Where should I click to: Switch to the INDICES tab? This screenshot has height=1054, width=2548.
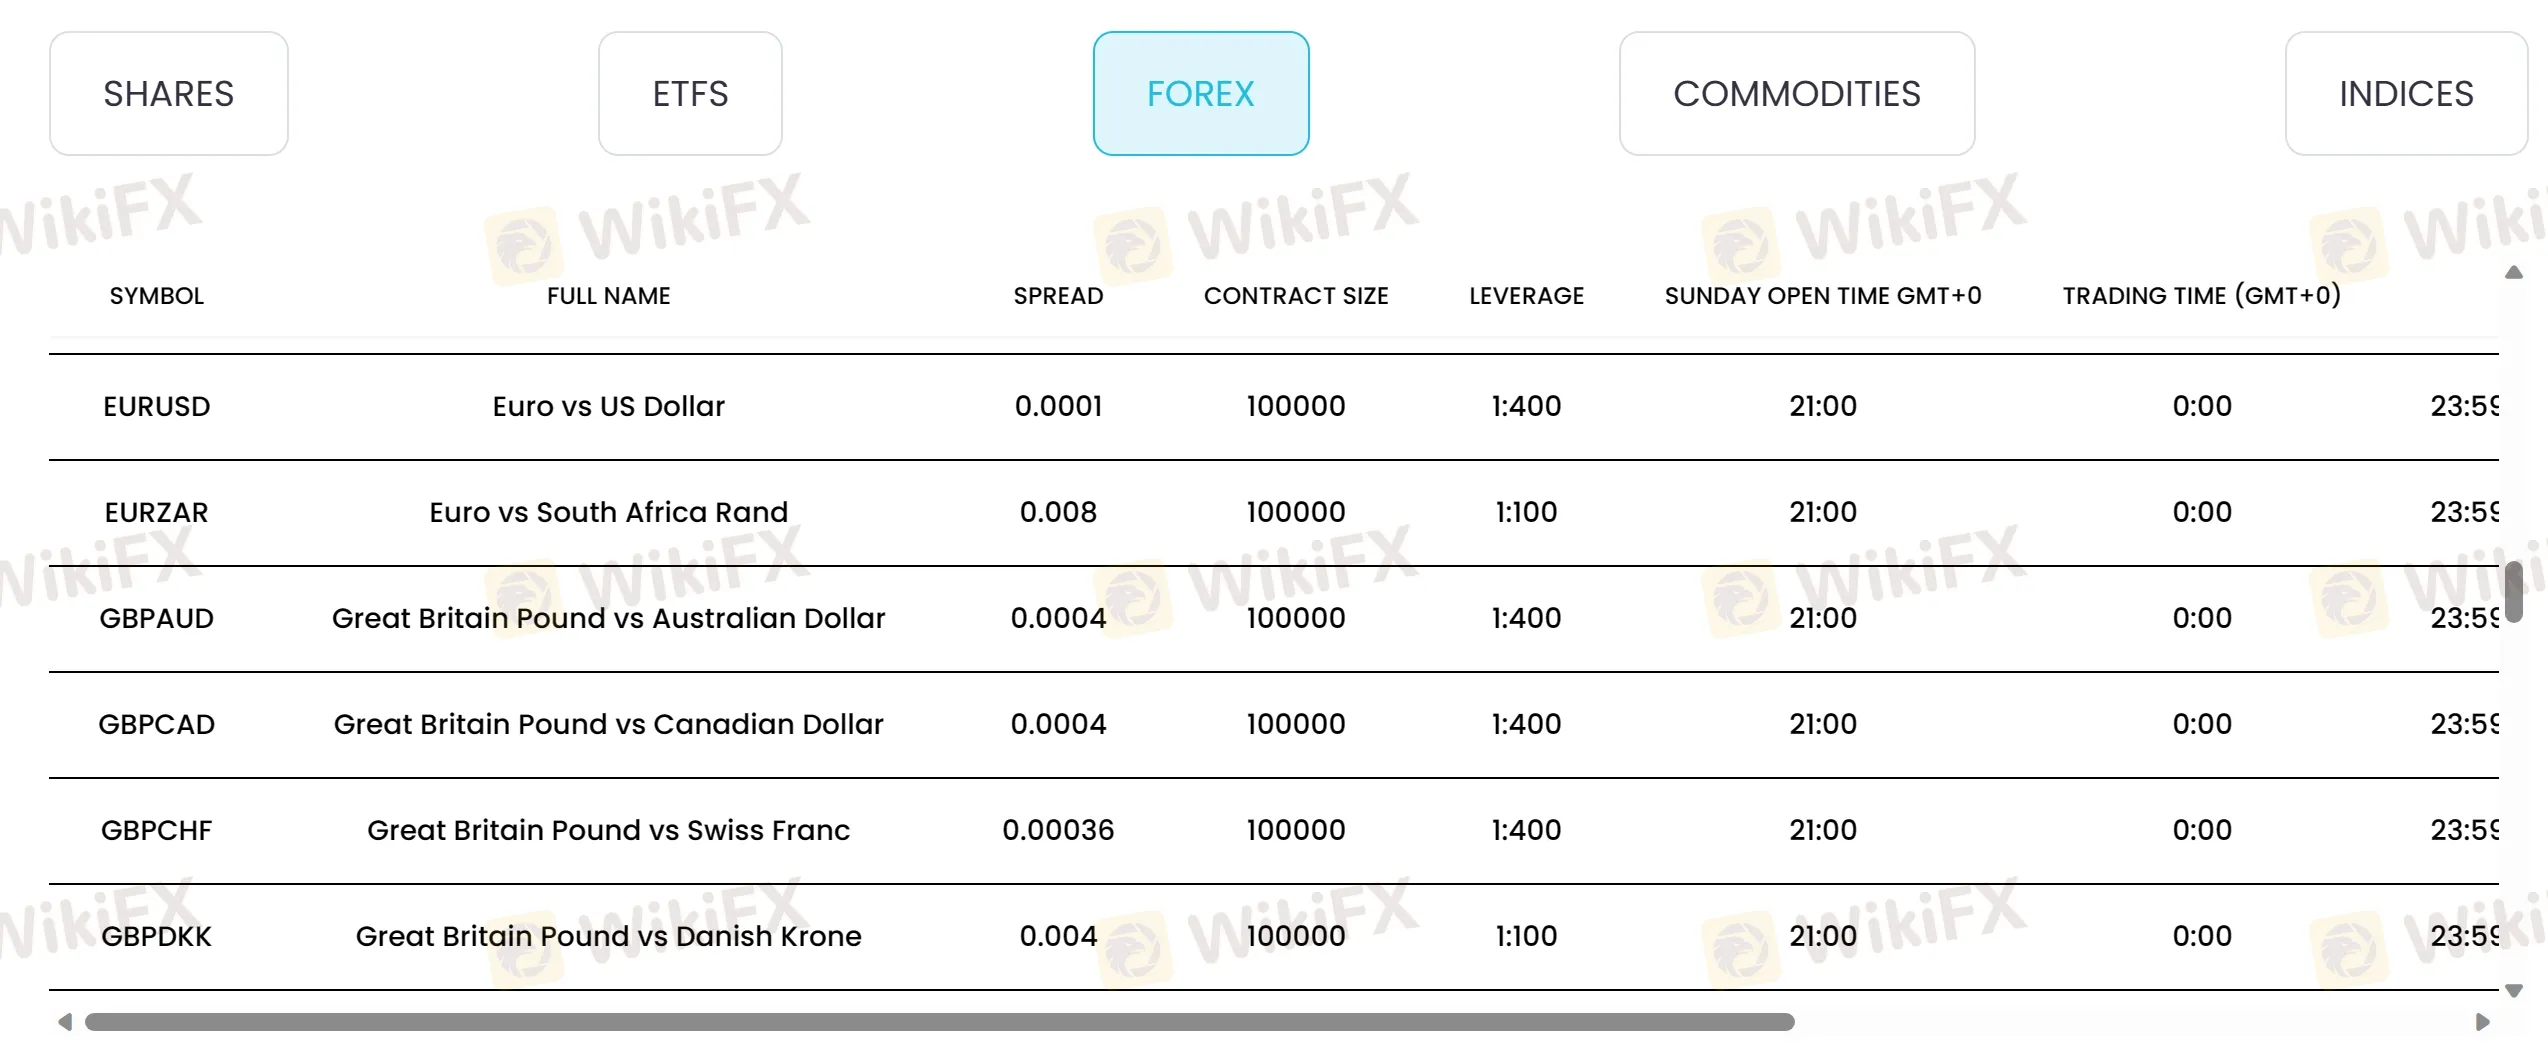coord(2406,93)
